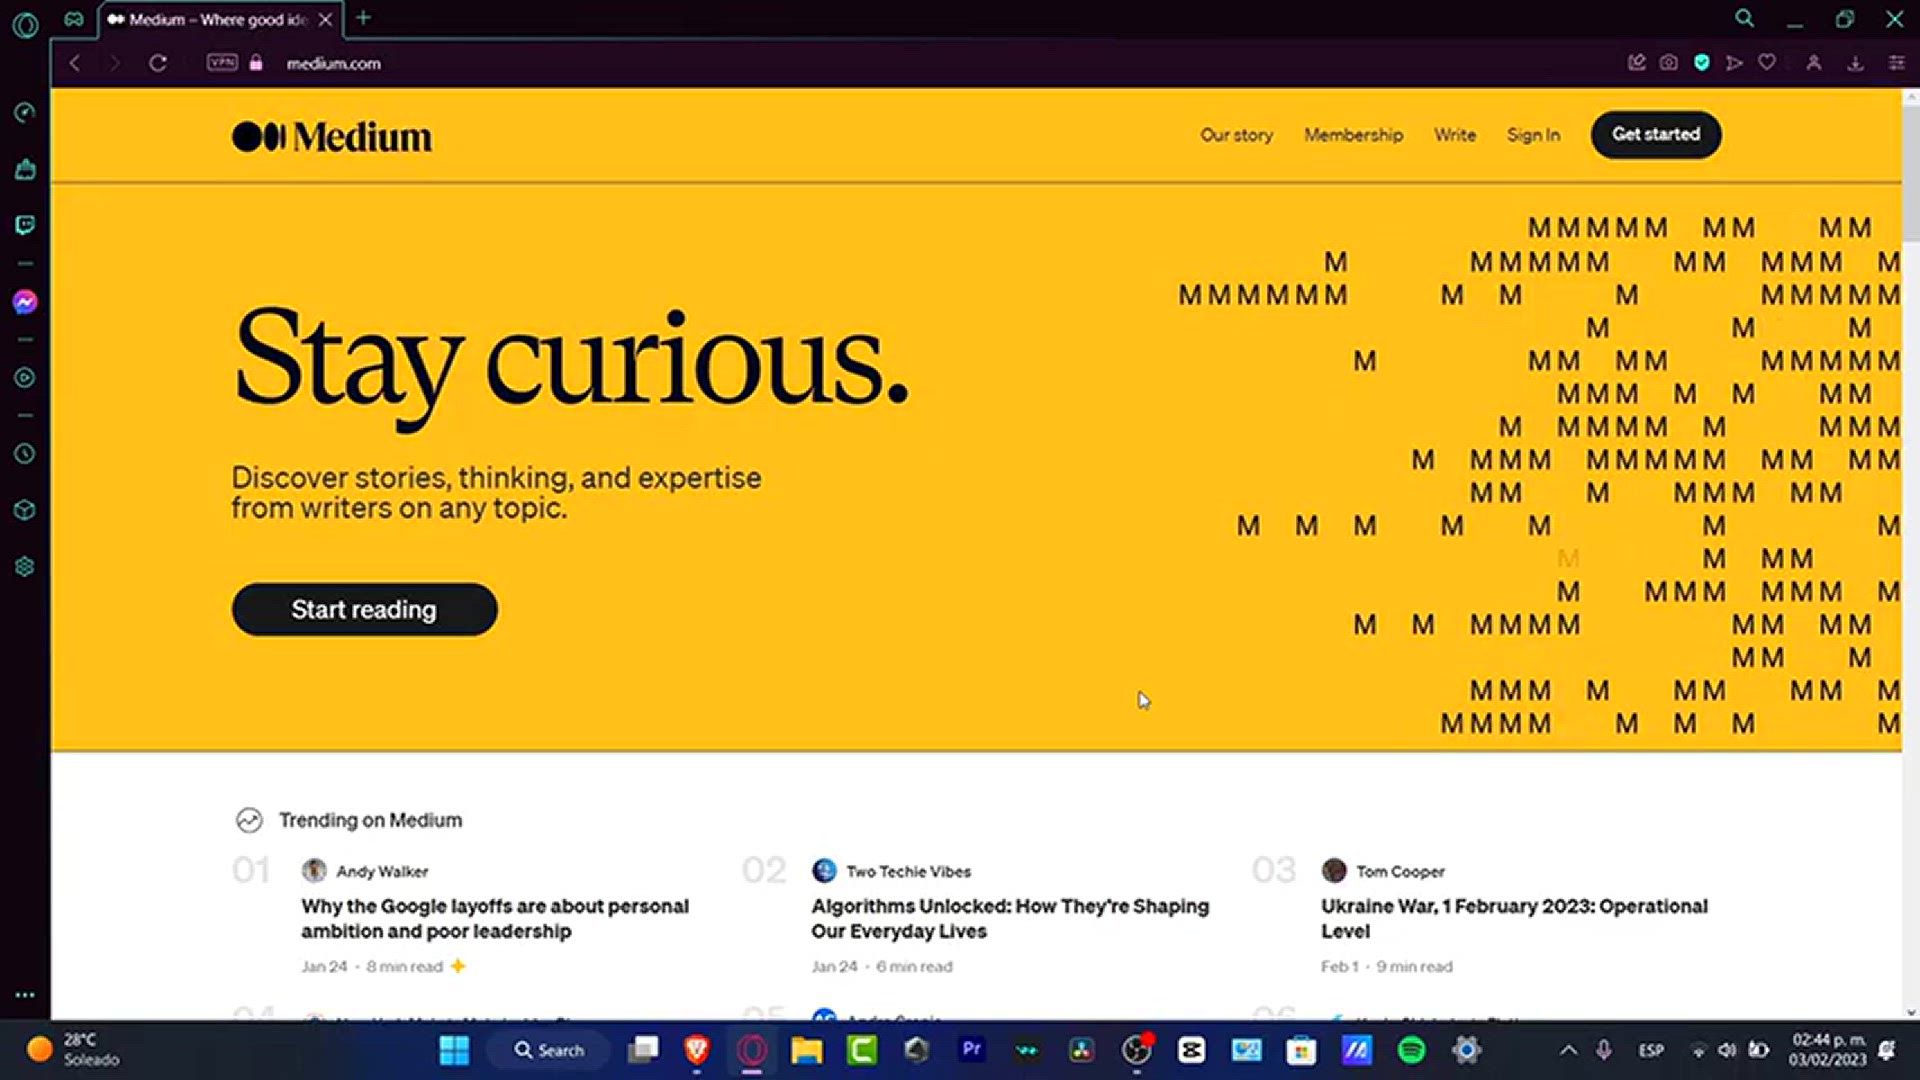
Task: Toggle the VPN badge in address bar
Action: [222, 62]
